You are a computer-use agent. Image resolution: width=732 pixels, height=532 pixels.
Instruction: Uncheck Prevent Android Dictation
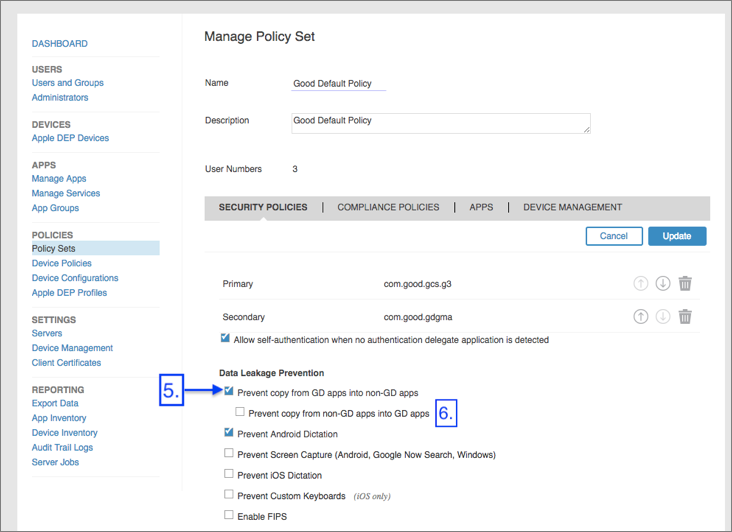(230, 433)
